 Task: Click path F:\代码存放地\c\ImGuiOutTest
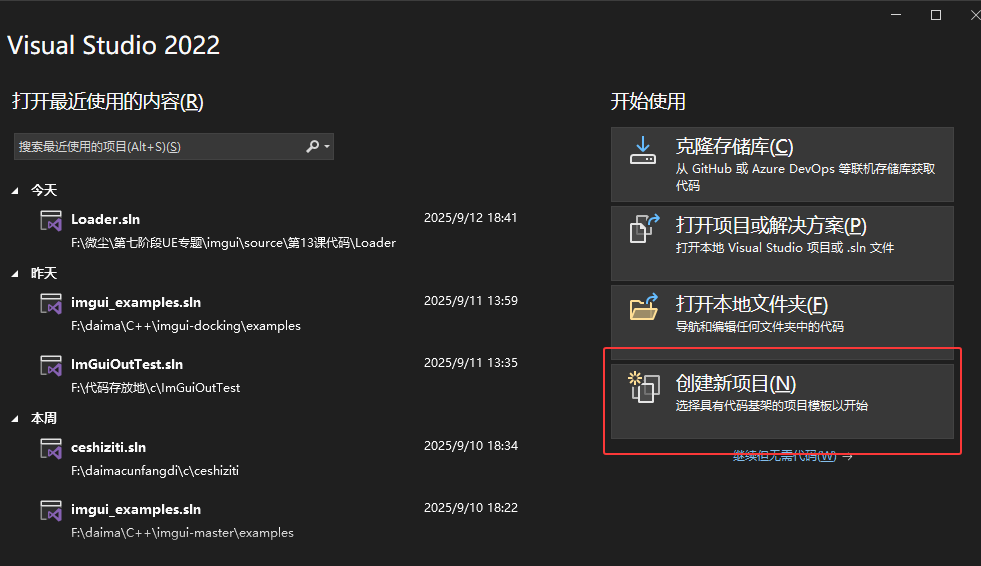coord(155,388)
